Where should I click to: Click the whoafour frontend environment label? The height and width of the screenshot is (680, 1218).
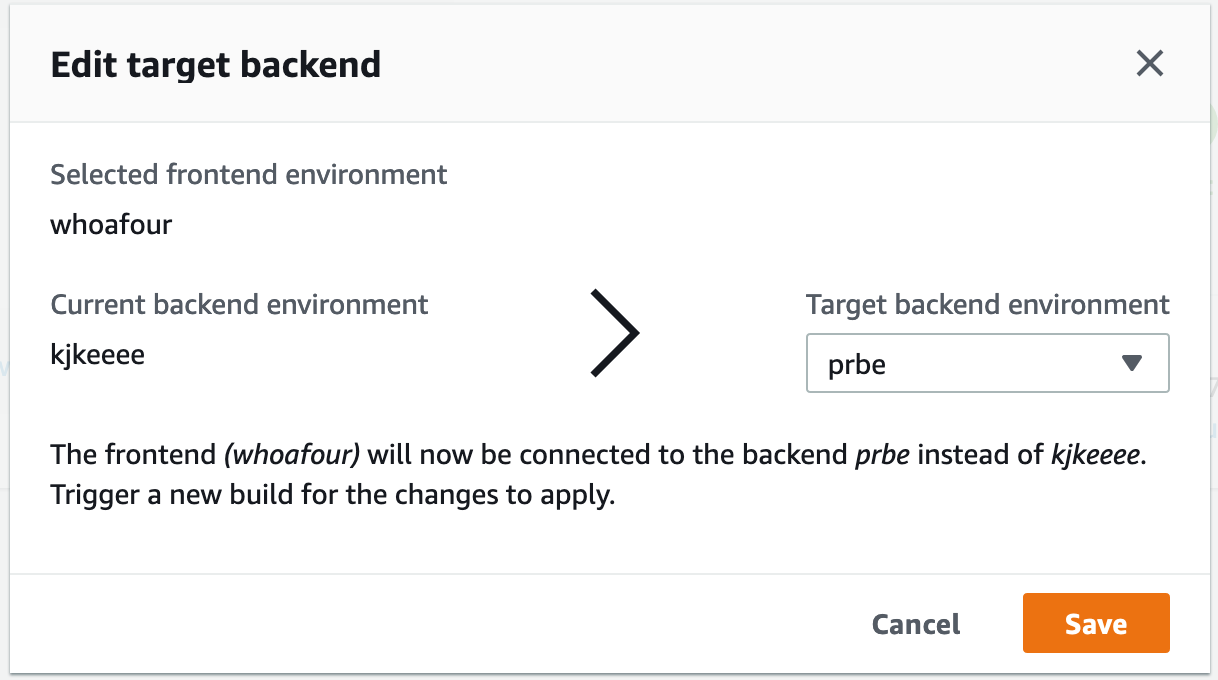110,224
